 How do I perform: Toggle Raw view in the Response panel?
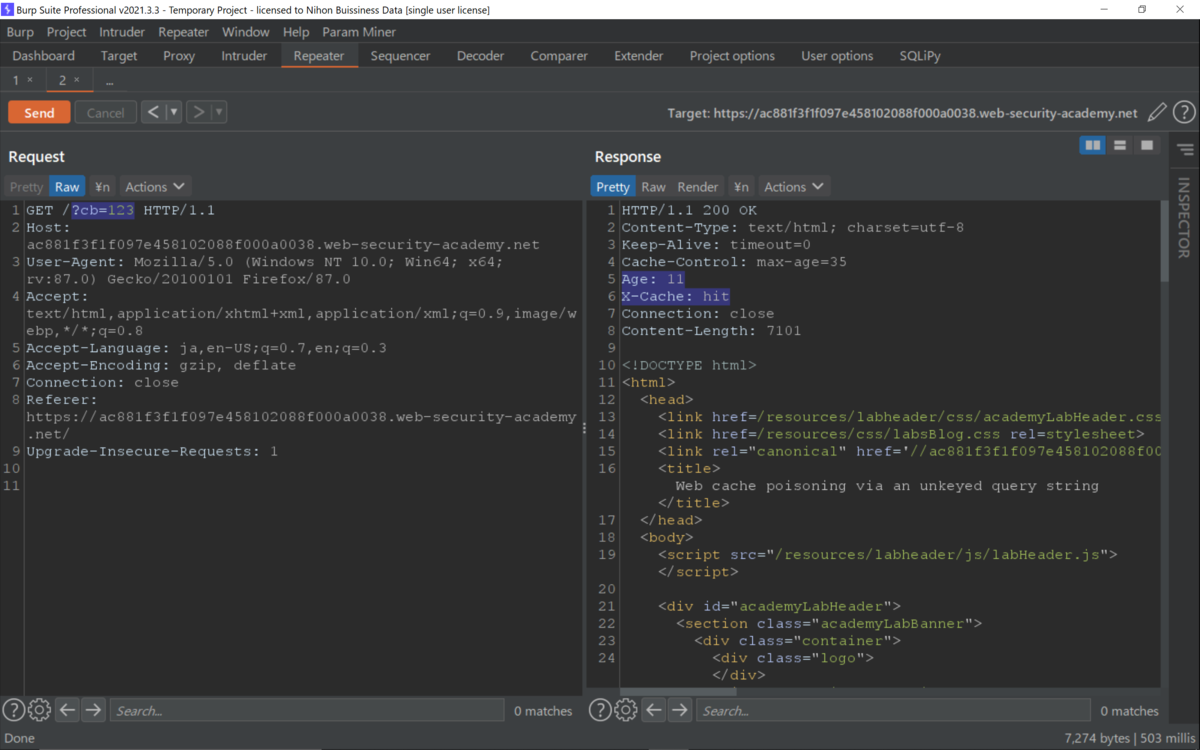pyautogui.click(x=653, y=187)
